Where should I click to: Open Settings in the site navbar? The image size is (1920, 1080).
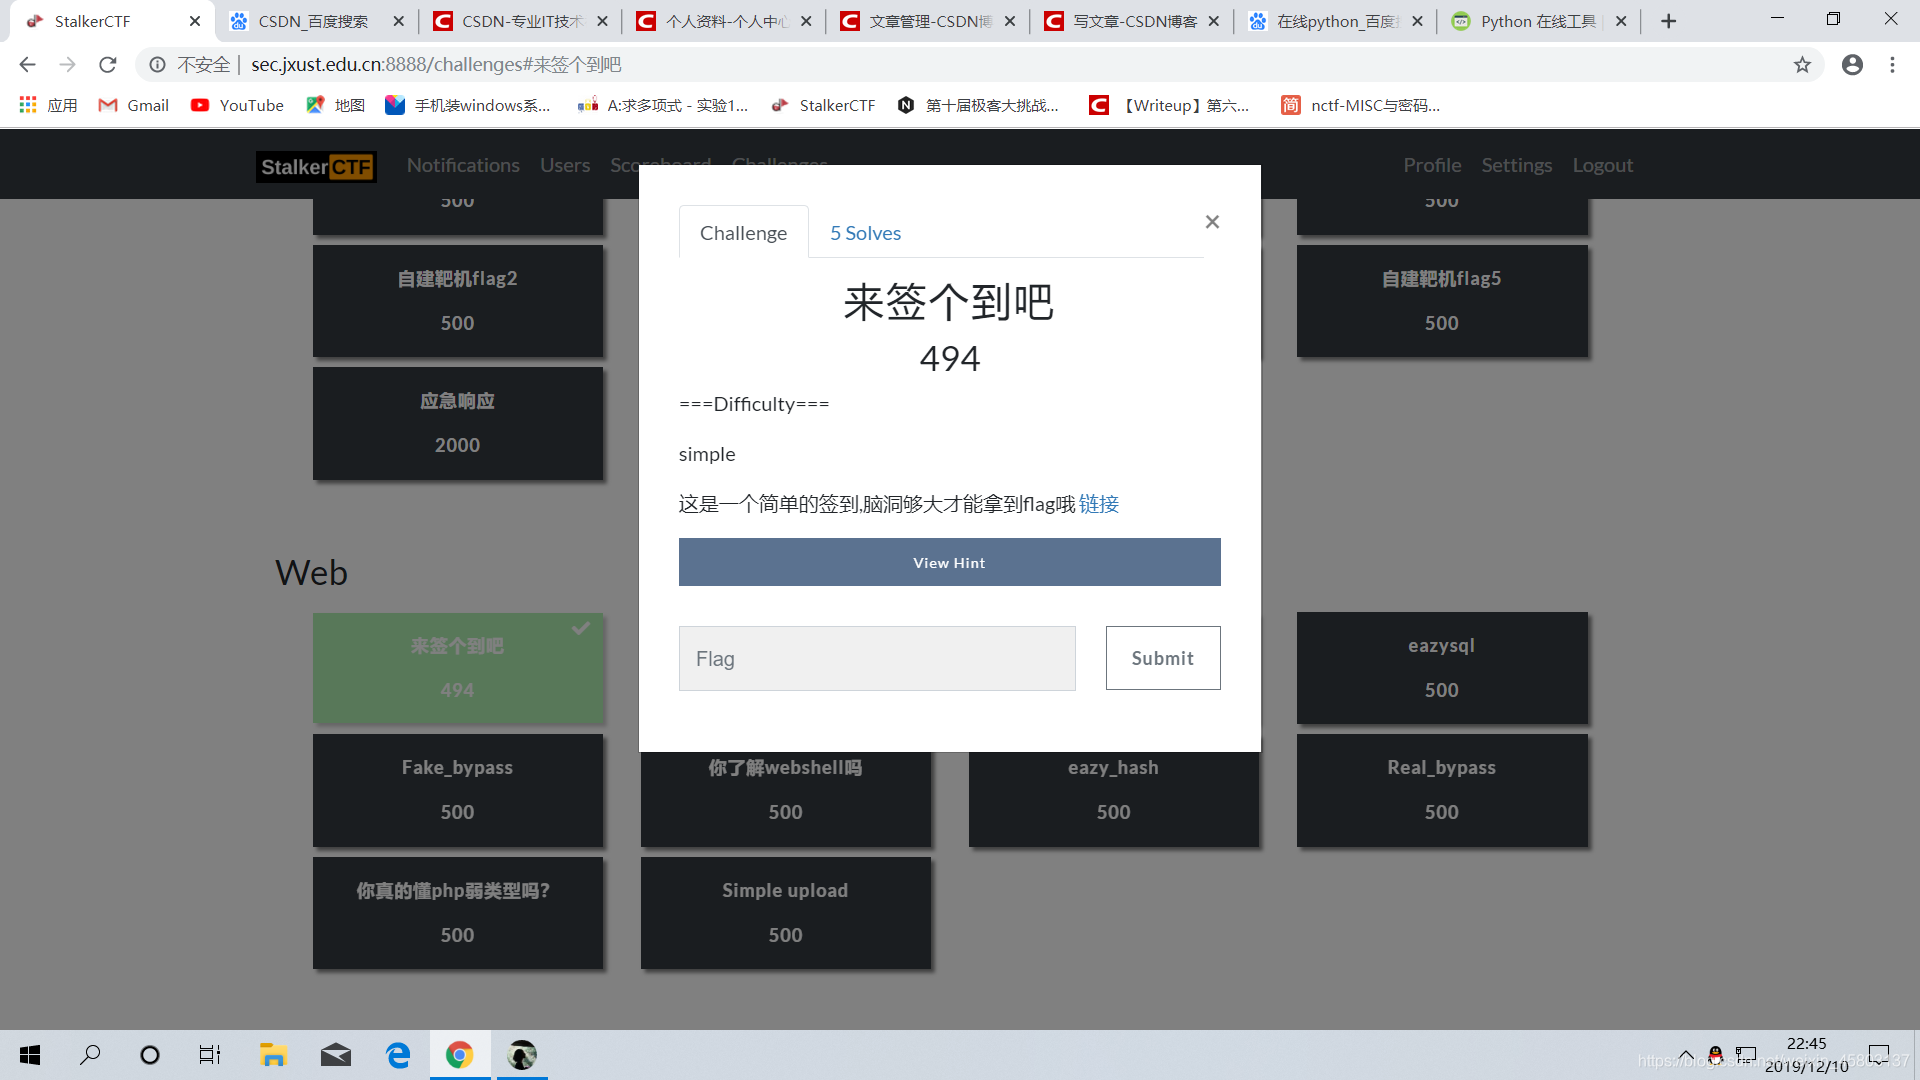[1517, 165]
